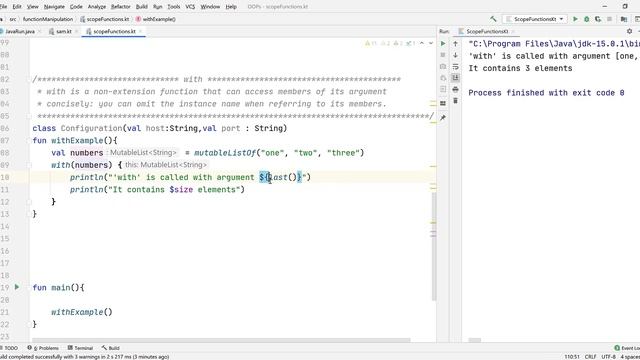Viewport: 640px width, 360px height.
Task: Toggle Scroll to End in console
Action: pyautogui.click(x=456, y=78)
